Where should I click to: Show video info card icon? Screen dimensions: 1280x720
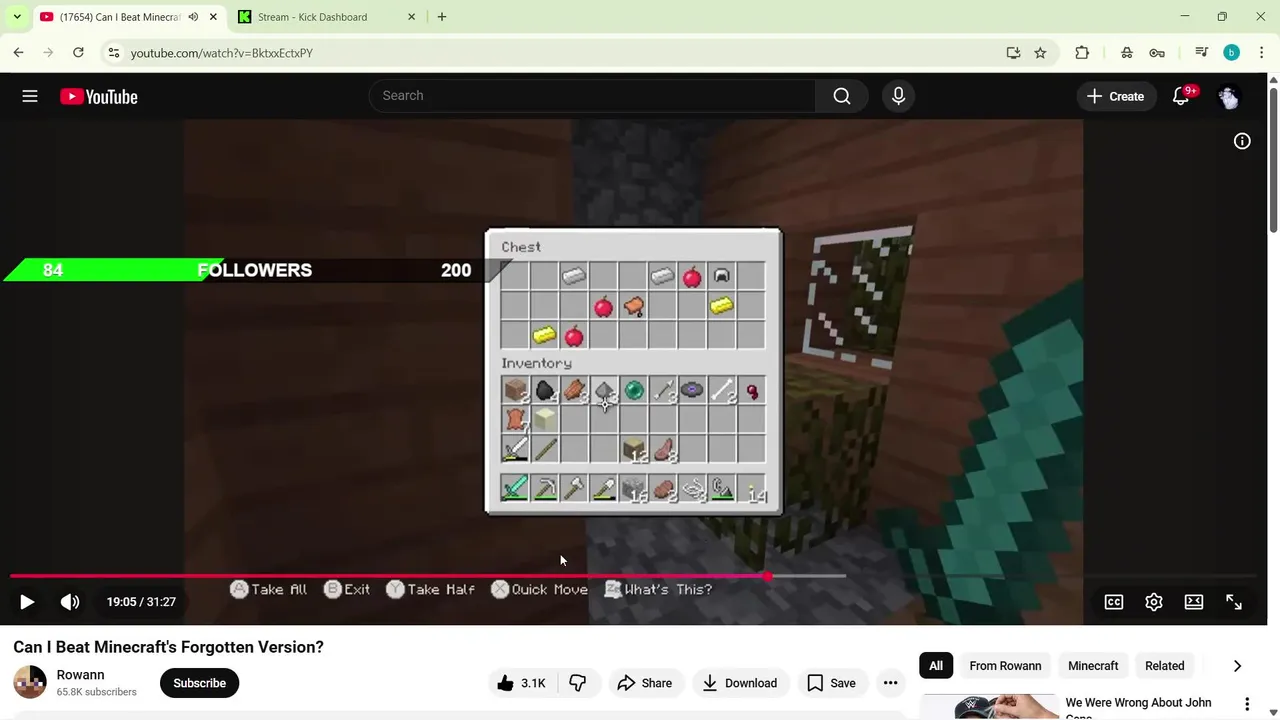click(1242, 142)
